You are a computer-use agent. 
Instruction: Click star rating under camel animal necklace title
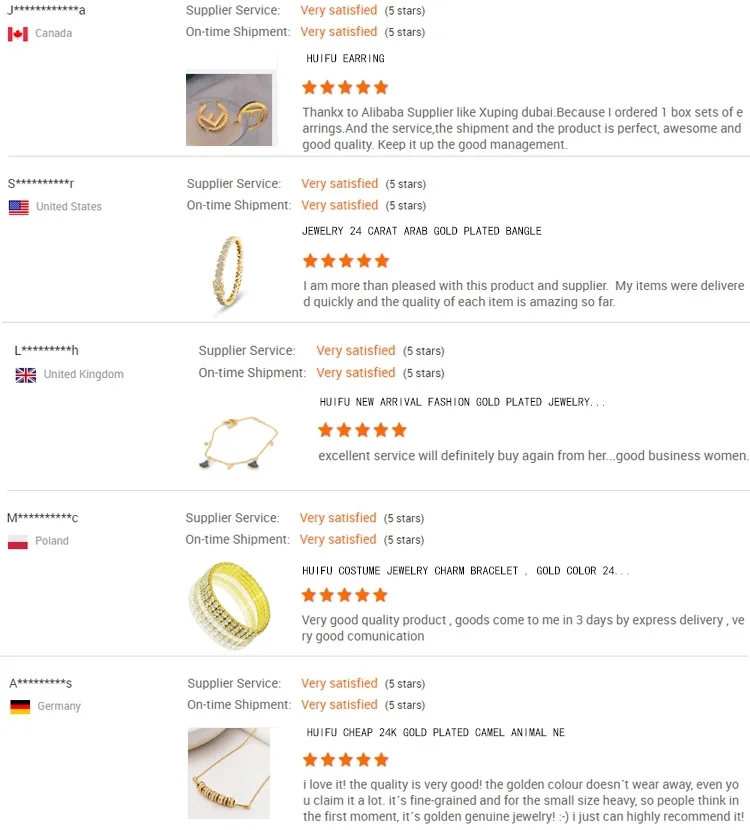345,760
